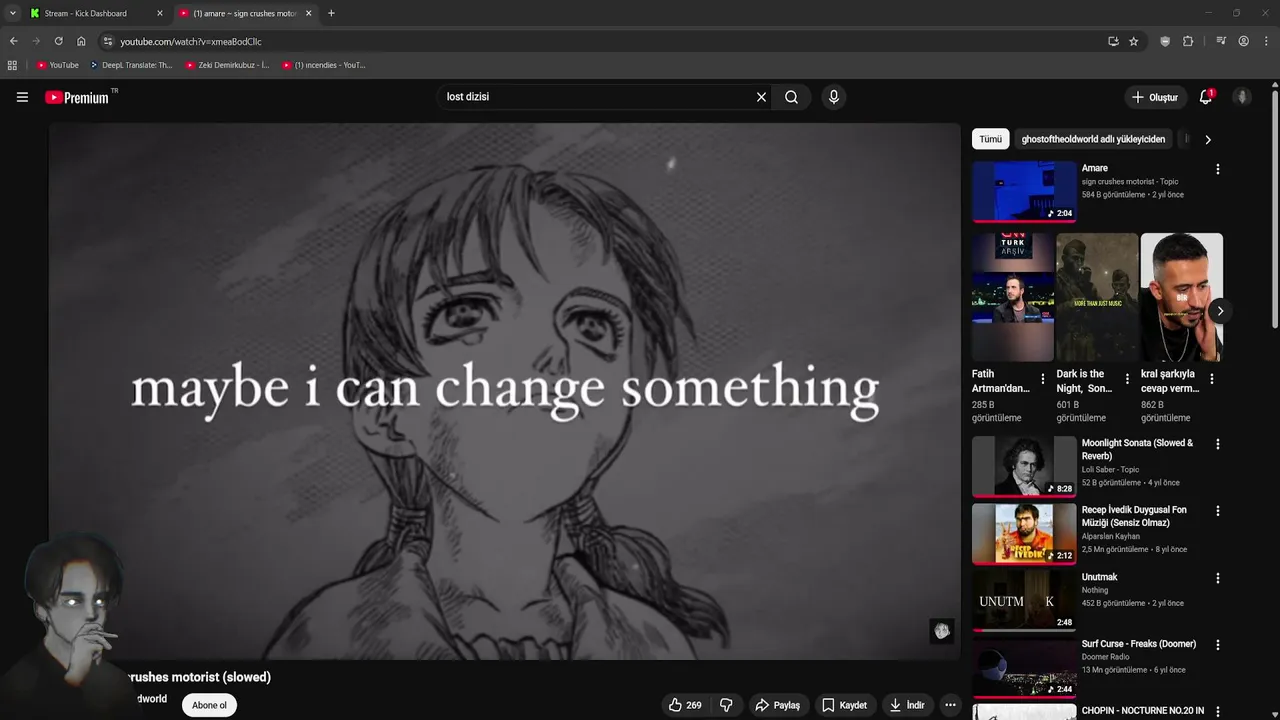Click channel watermark icon on video

pyautogui.click(x=941, y=631)
